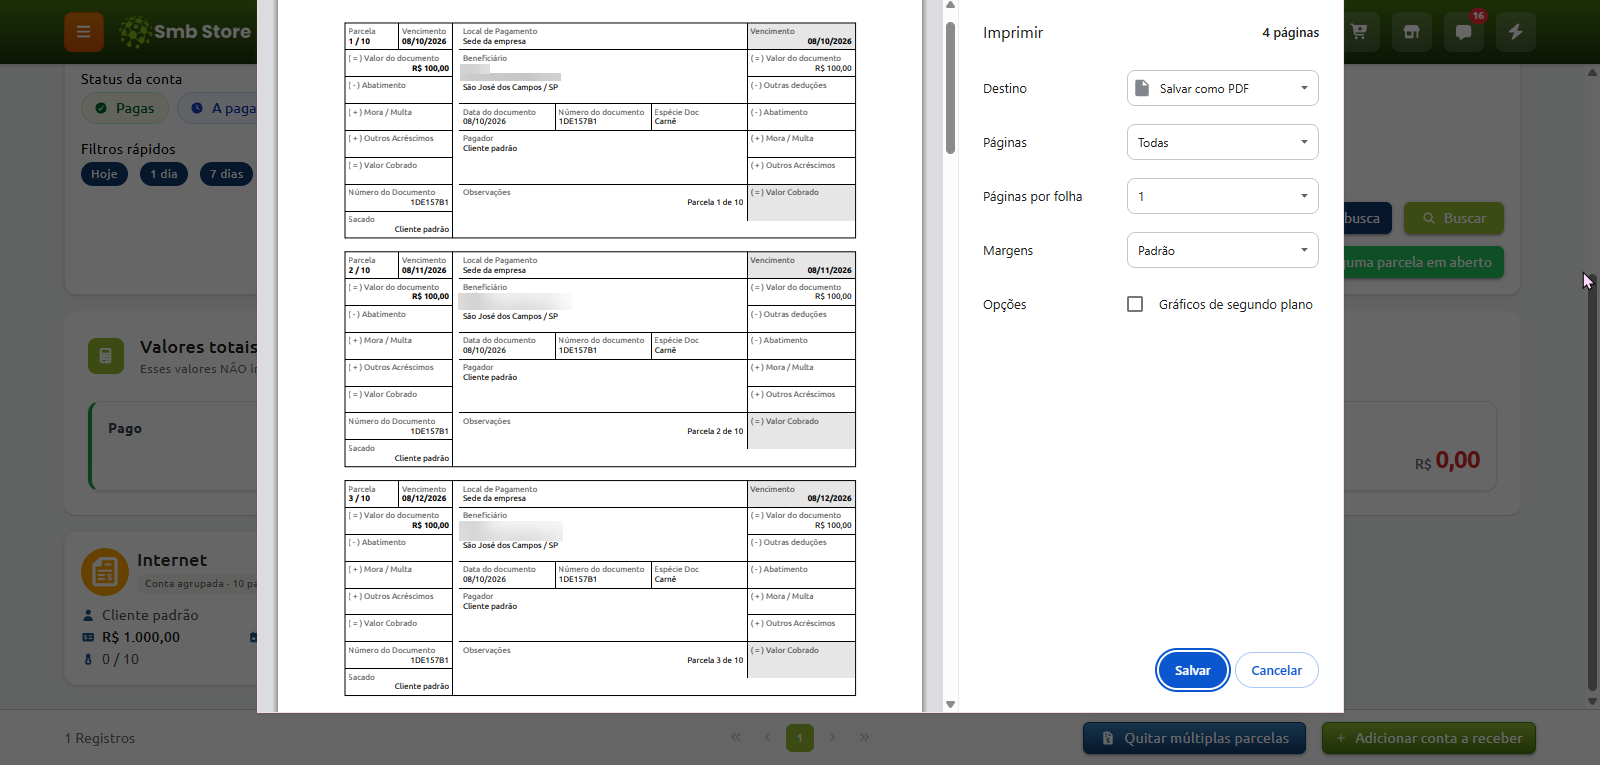
Task: Click the "4 páginas" label
Action: pos(1290,33)
